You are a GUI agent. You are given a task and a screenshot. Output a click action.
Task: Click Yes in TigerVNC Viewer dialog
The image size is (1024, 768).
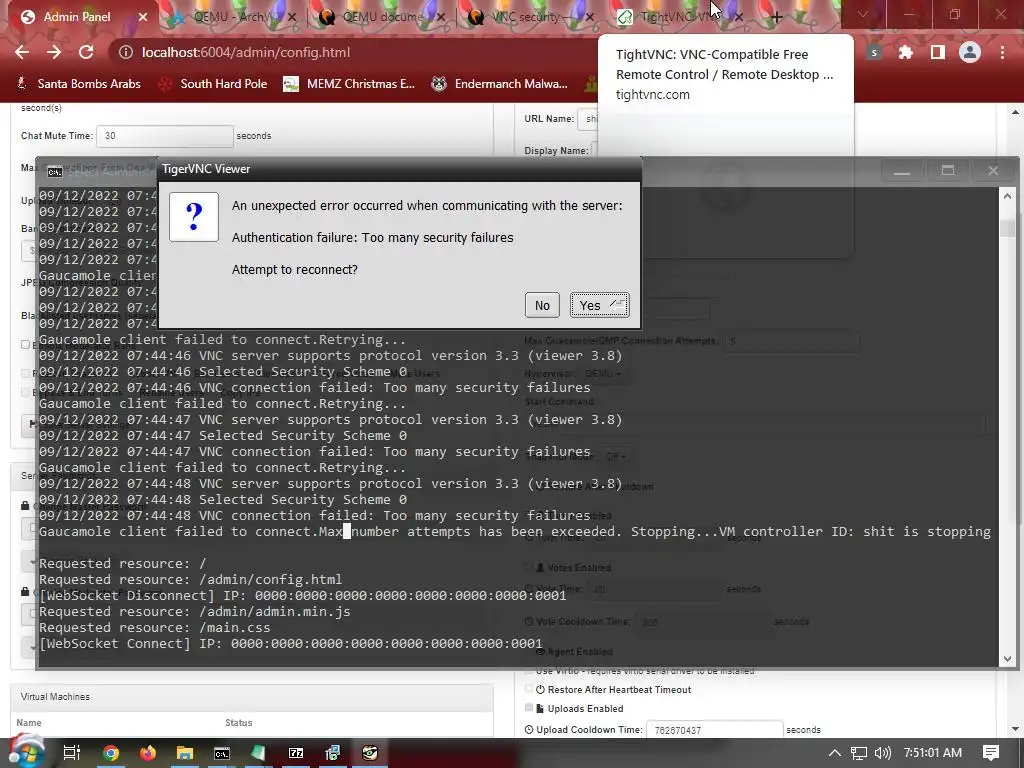[x=600, y=305]
